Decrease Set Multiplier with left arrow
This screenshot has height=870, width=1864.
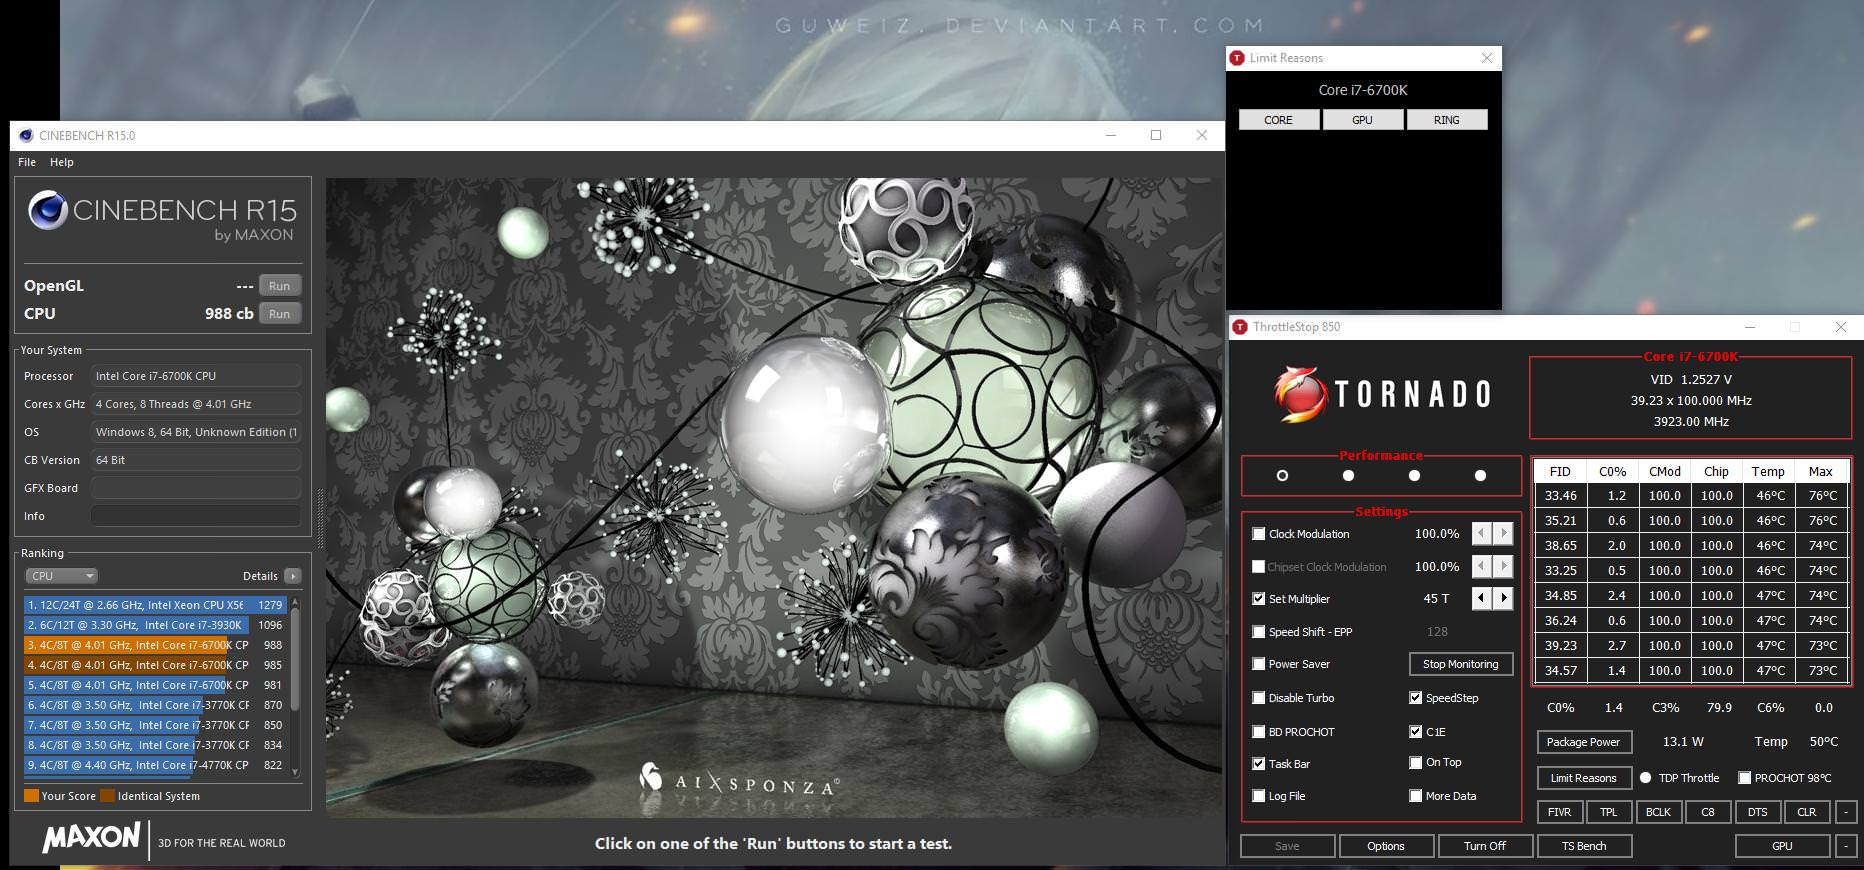(1481, 598)
